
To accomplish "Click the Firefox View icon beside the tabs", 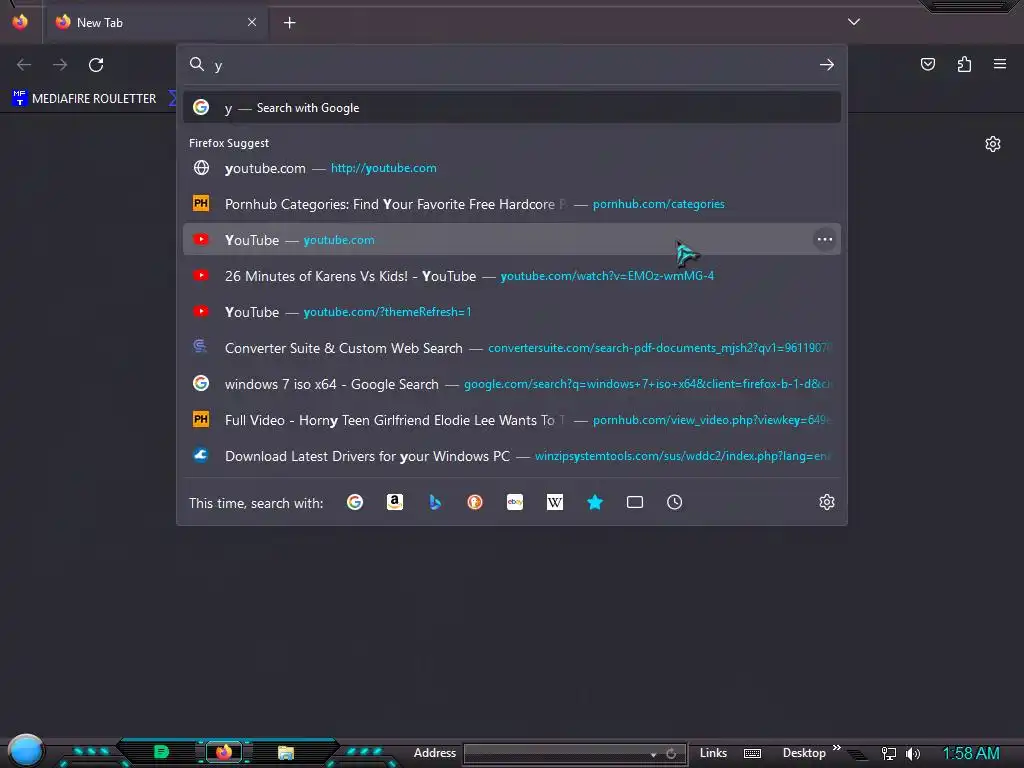I will point(20,22).
